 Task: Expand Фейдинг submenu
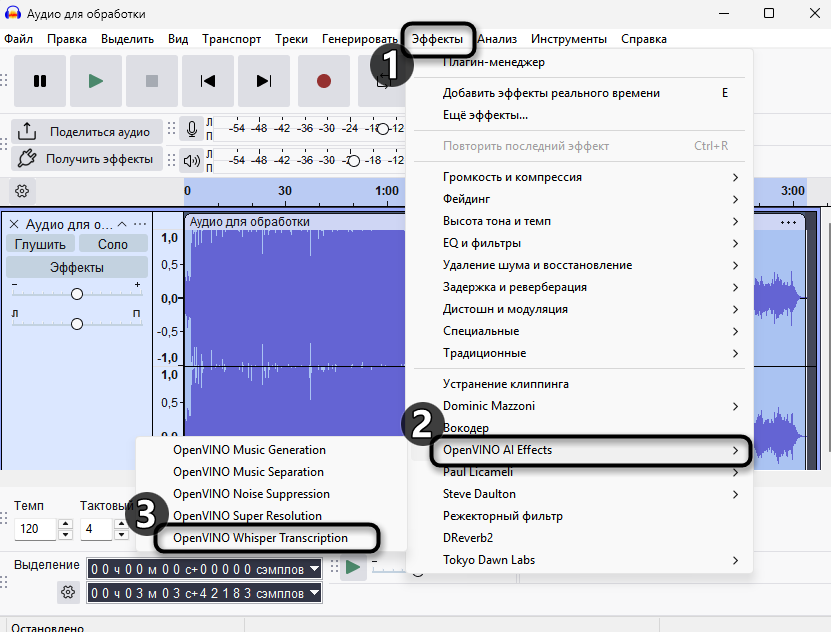(579, 199)
